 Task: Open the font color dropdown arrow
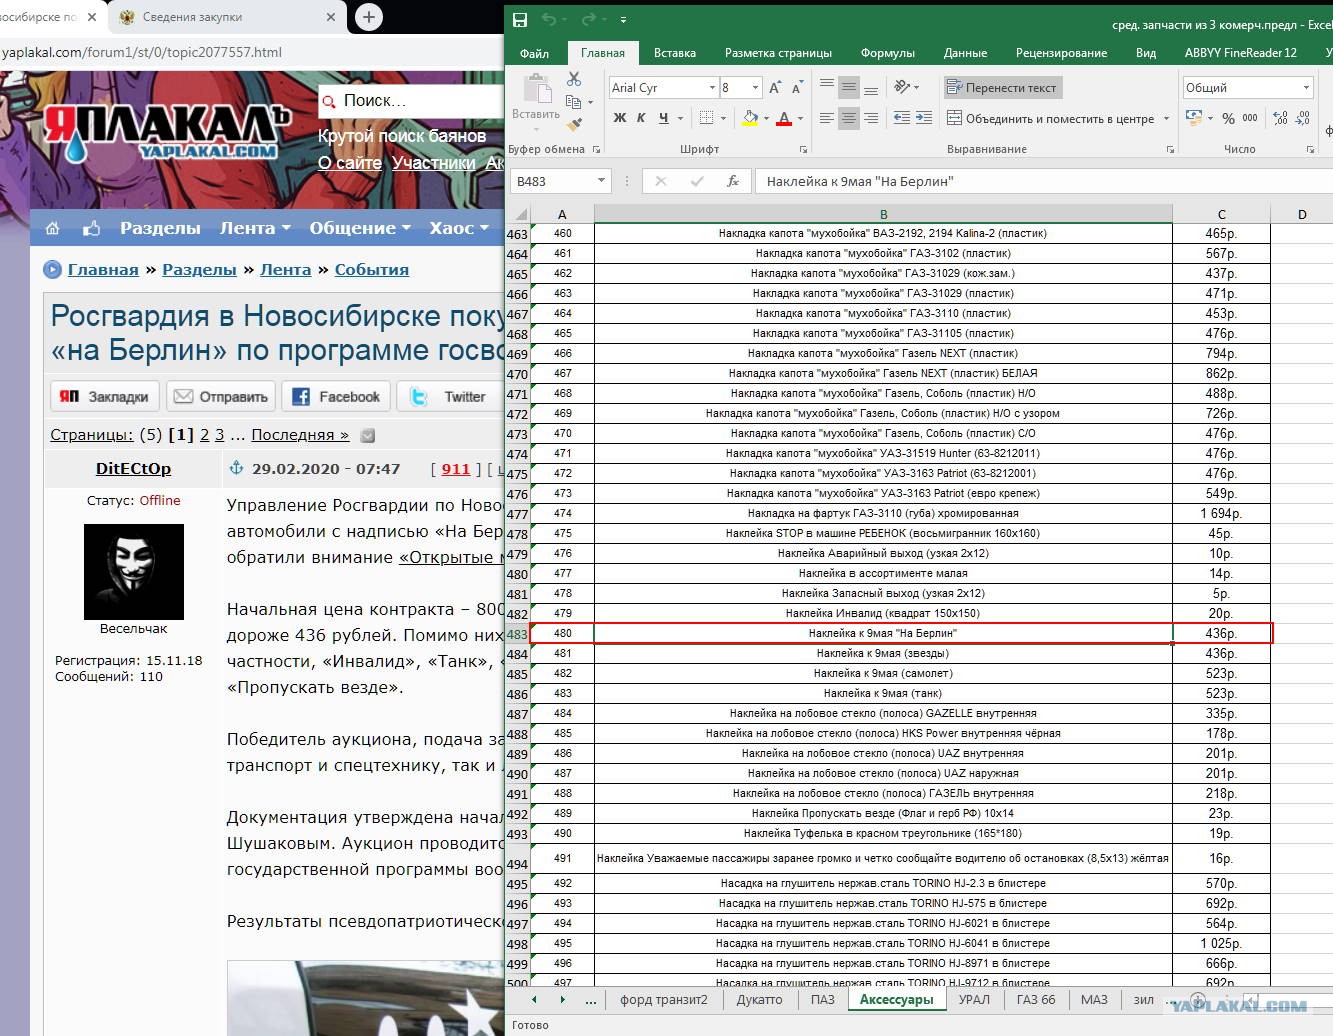(800, 118)
